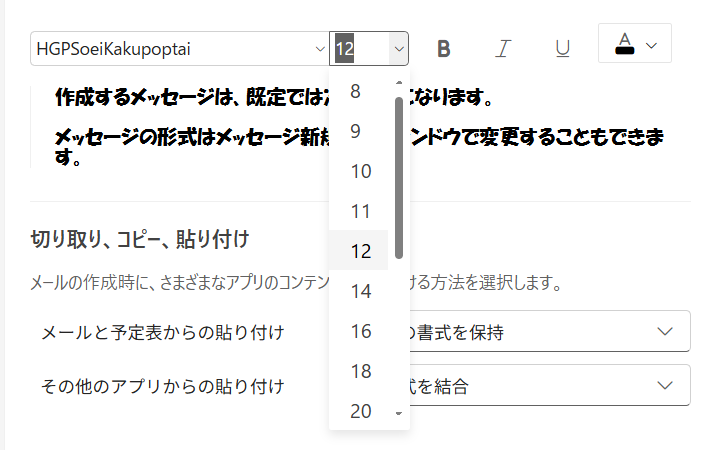Click the font size list scrollbar thumb
The width and height of the screenshot is (715, 450).
pyautogui.click(x=399, y=175)
